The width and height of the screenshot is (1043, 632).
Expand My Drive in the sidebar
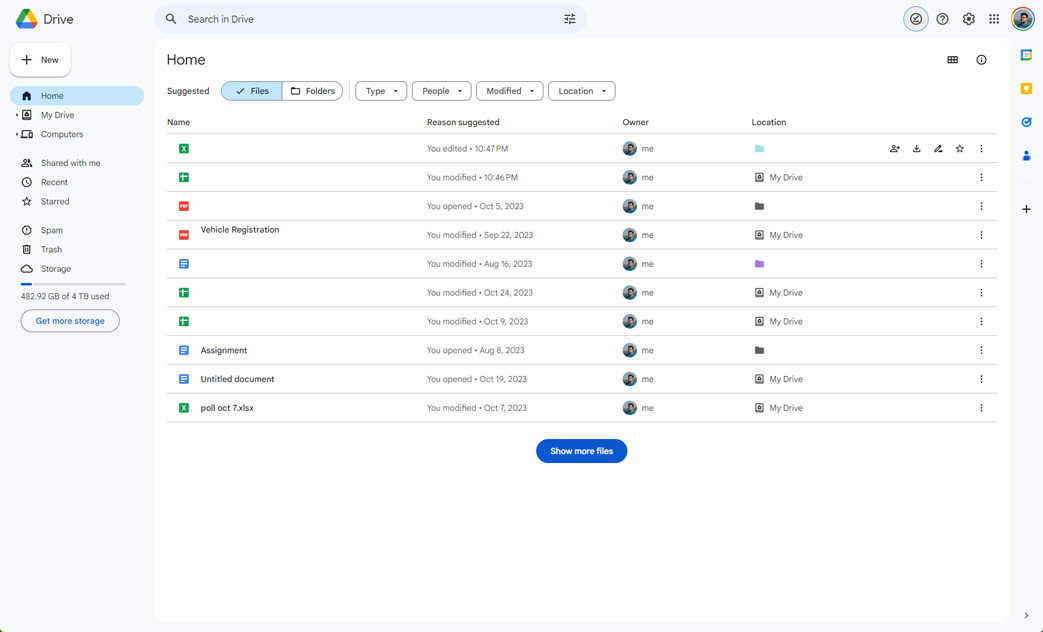pyautogui.click(x=15, y=114)
